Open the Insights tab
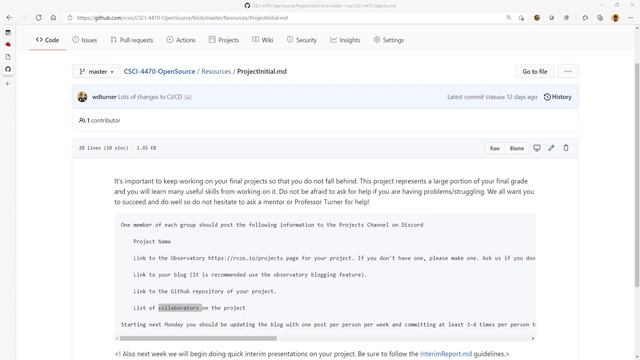640x360 pixels. pos(345,40)
